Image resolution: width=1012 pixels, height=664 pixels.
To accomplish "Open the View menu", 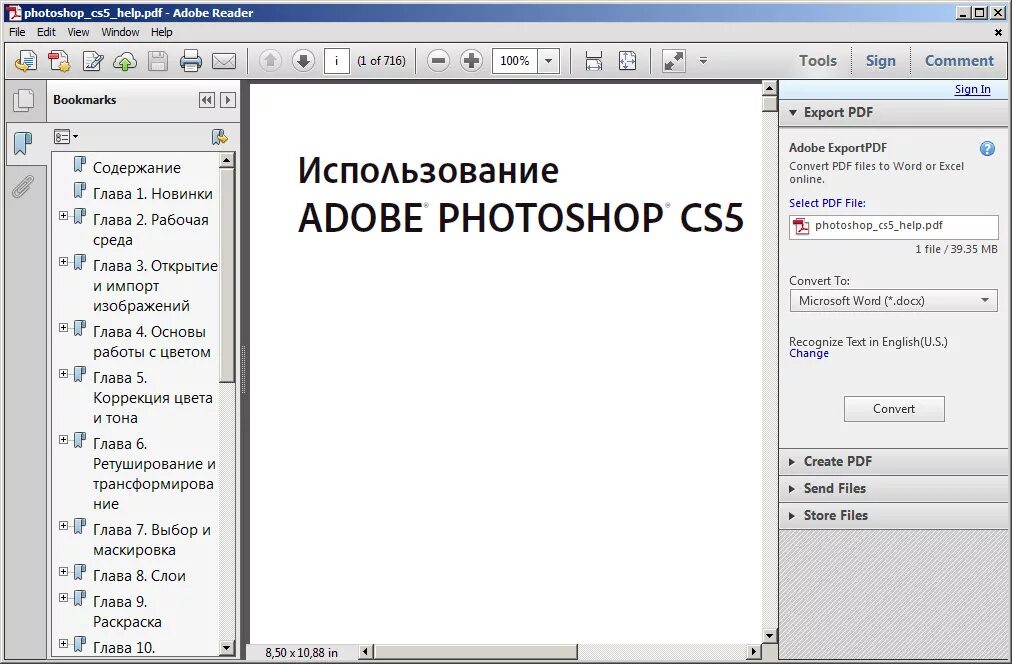I will (78, 32).
